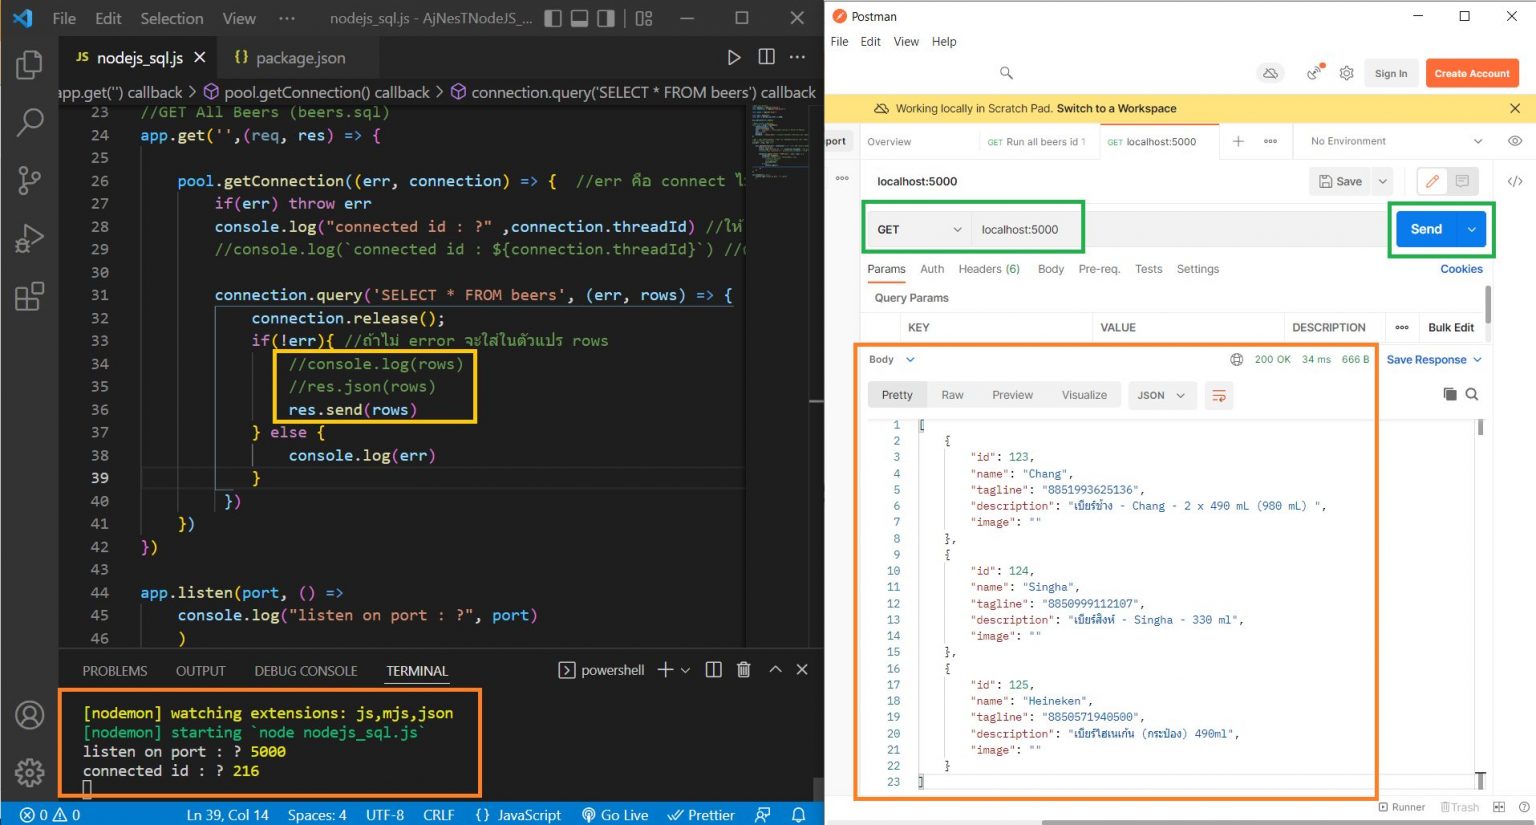Select the Headers tab in request
1536x825 pixels.
point(988,269)
